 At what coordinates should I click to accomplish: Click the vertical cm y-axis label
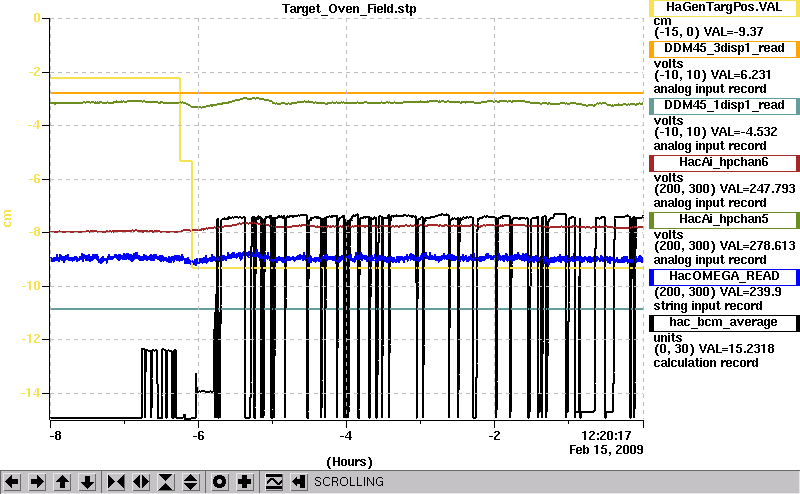tap(7, 218)
